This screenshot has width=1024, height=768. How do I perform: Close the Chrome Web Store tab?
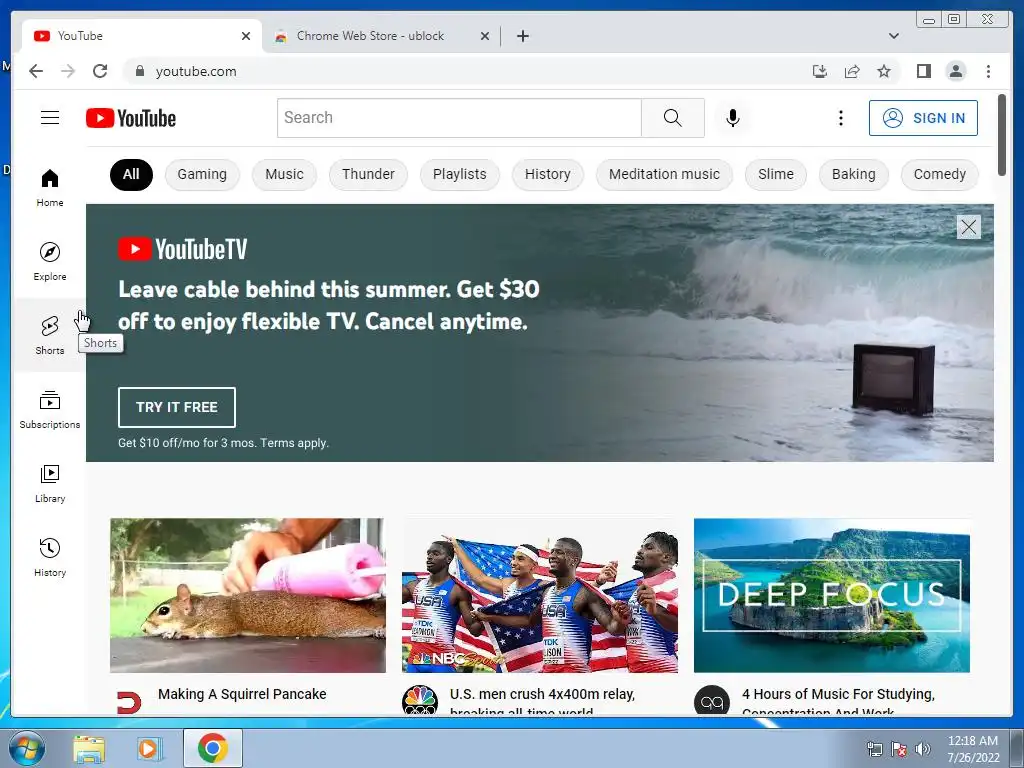click(x=485, y=36)
